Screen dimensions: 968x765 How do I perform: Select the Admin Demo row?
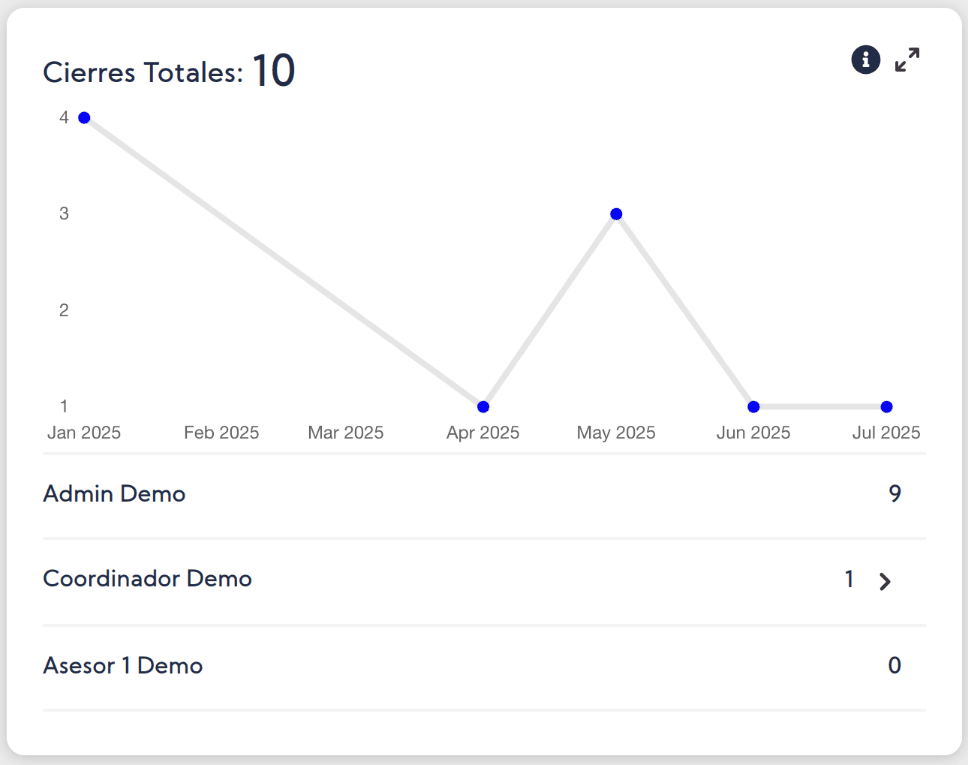click(114, 494)
